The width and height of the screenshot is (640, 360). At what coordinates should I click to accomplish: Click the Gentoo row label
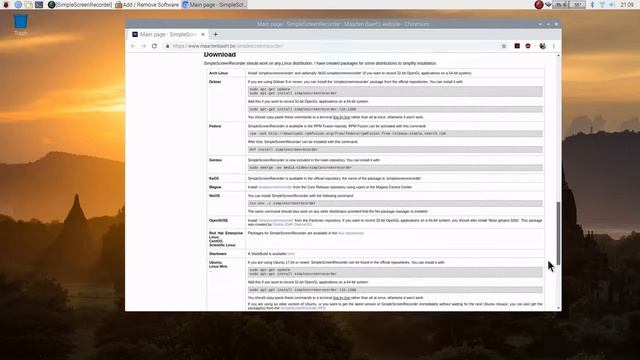[216, 160]
